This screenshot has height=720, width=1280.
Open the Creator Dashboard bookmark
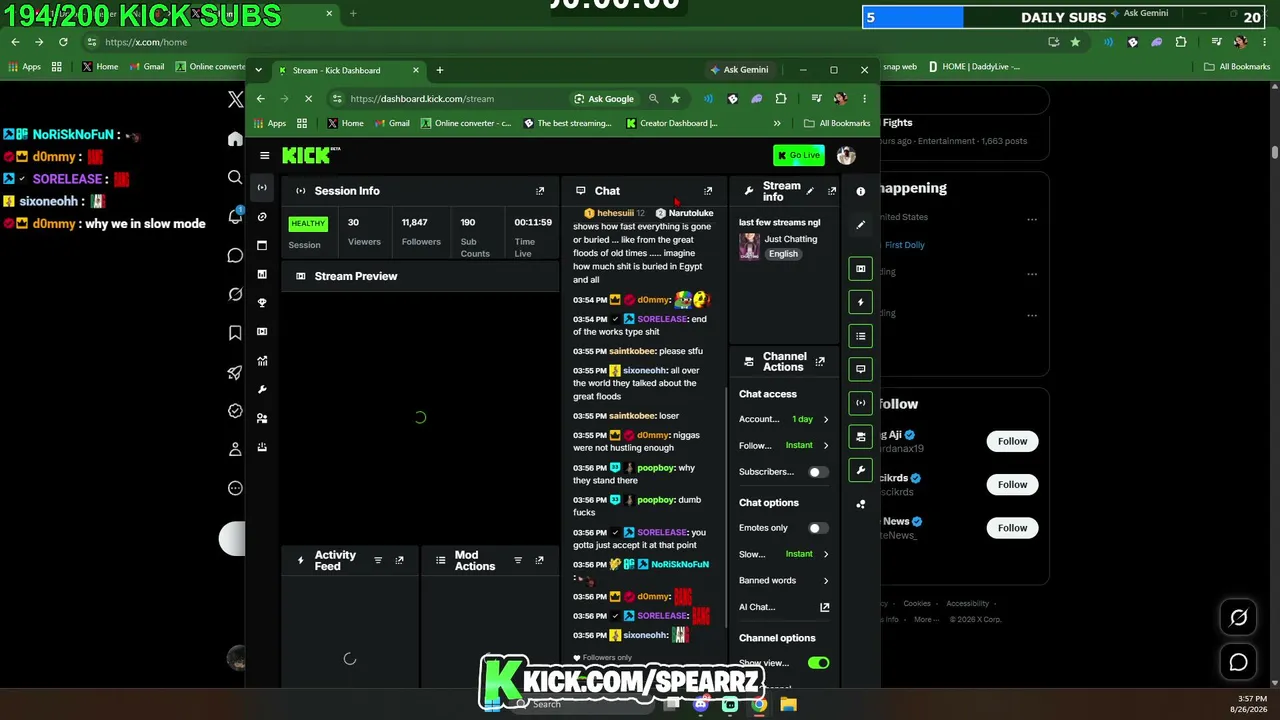(x=672, y=123)
